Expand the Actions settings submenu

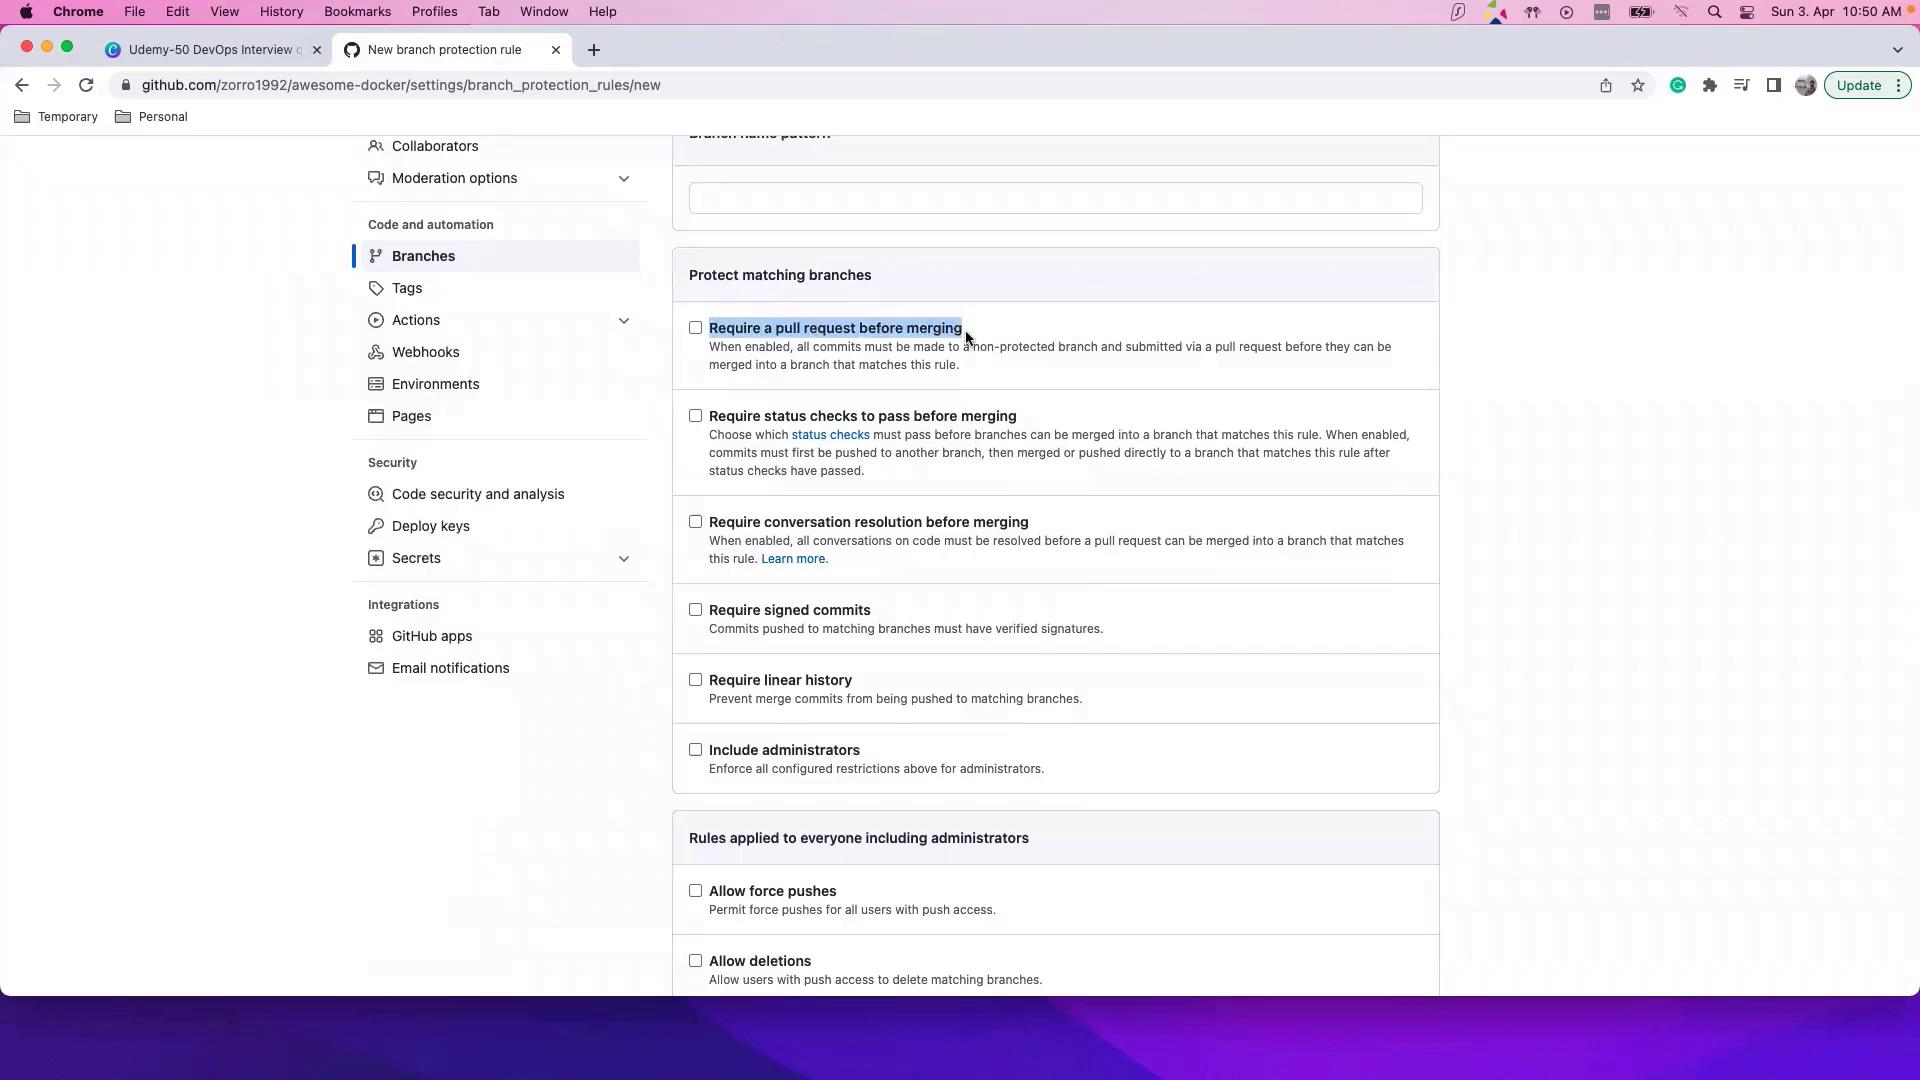click(x=624, y=320)
